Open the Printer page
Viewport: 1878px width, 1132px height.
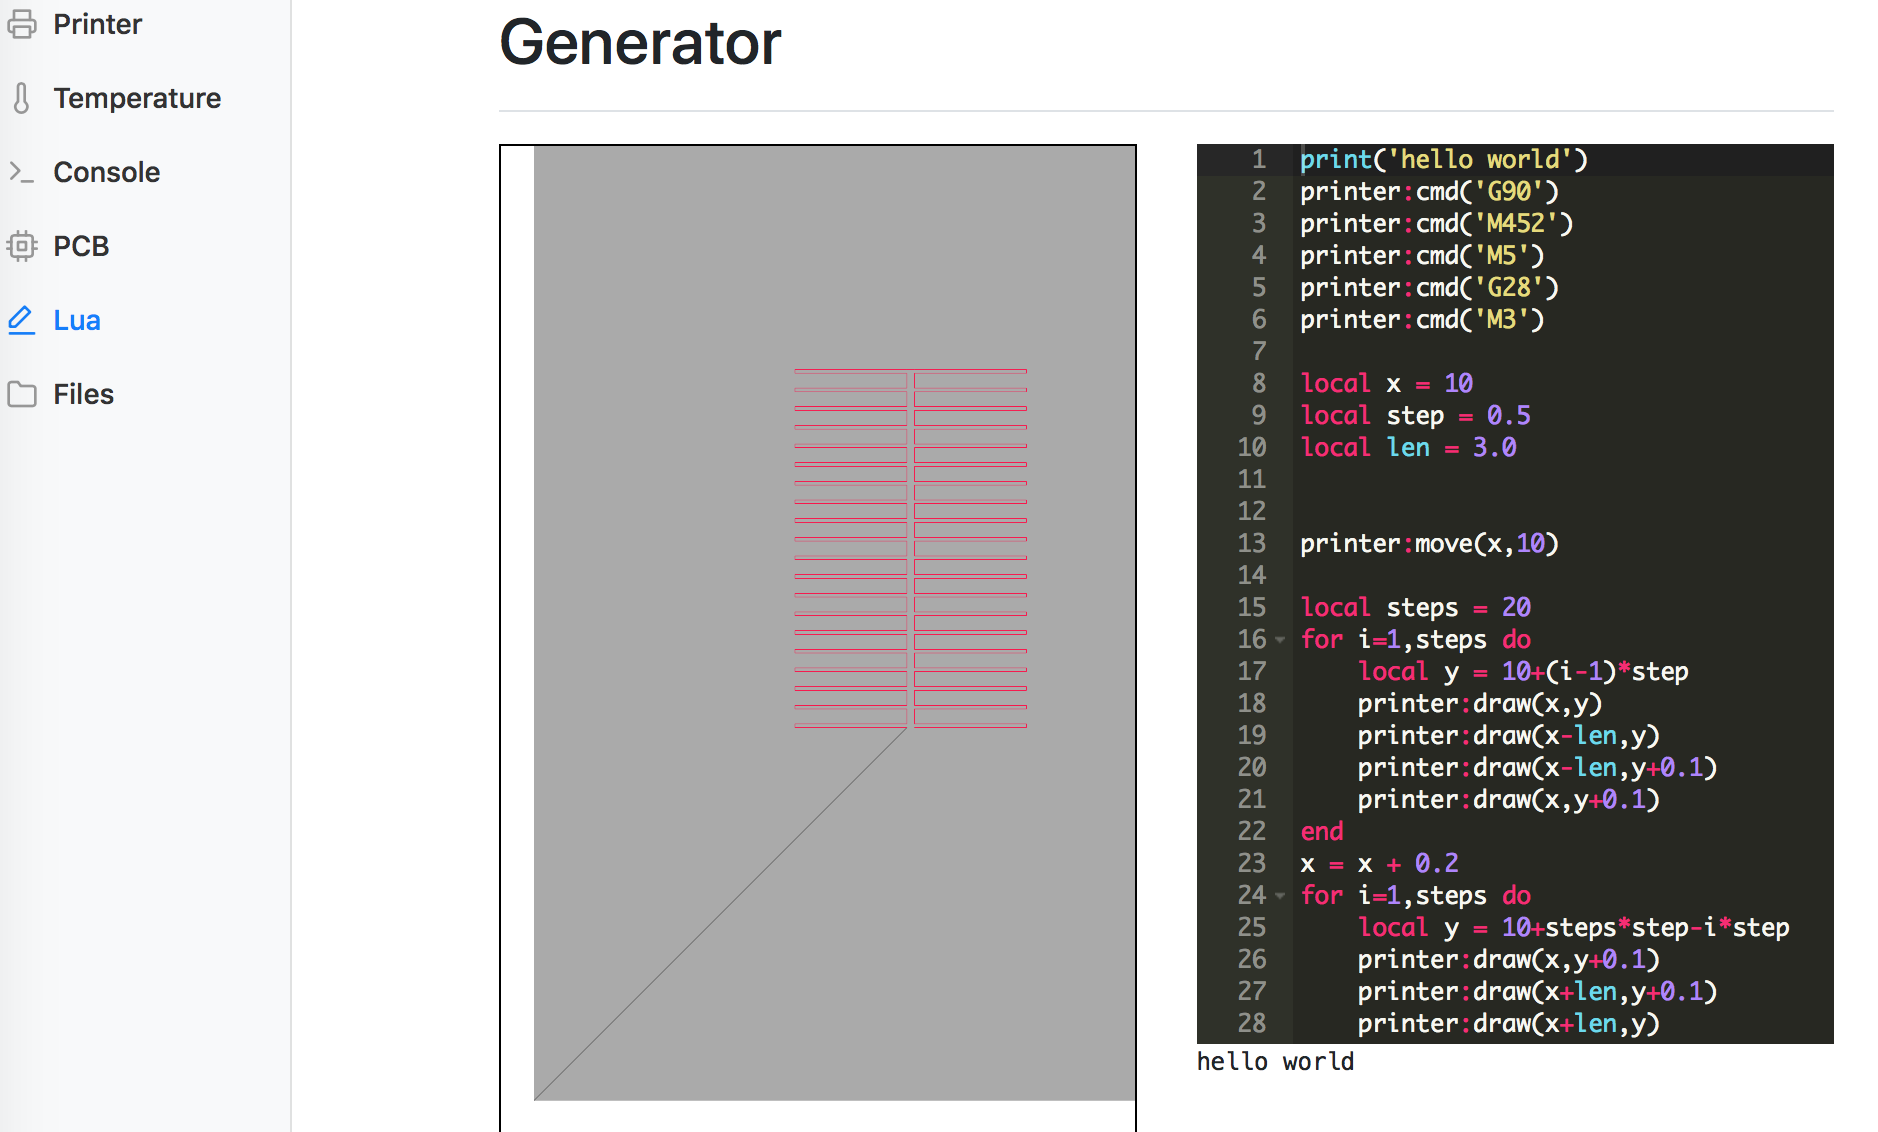pos(97,24)
